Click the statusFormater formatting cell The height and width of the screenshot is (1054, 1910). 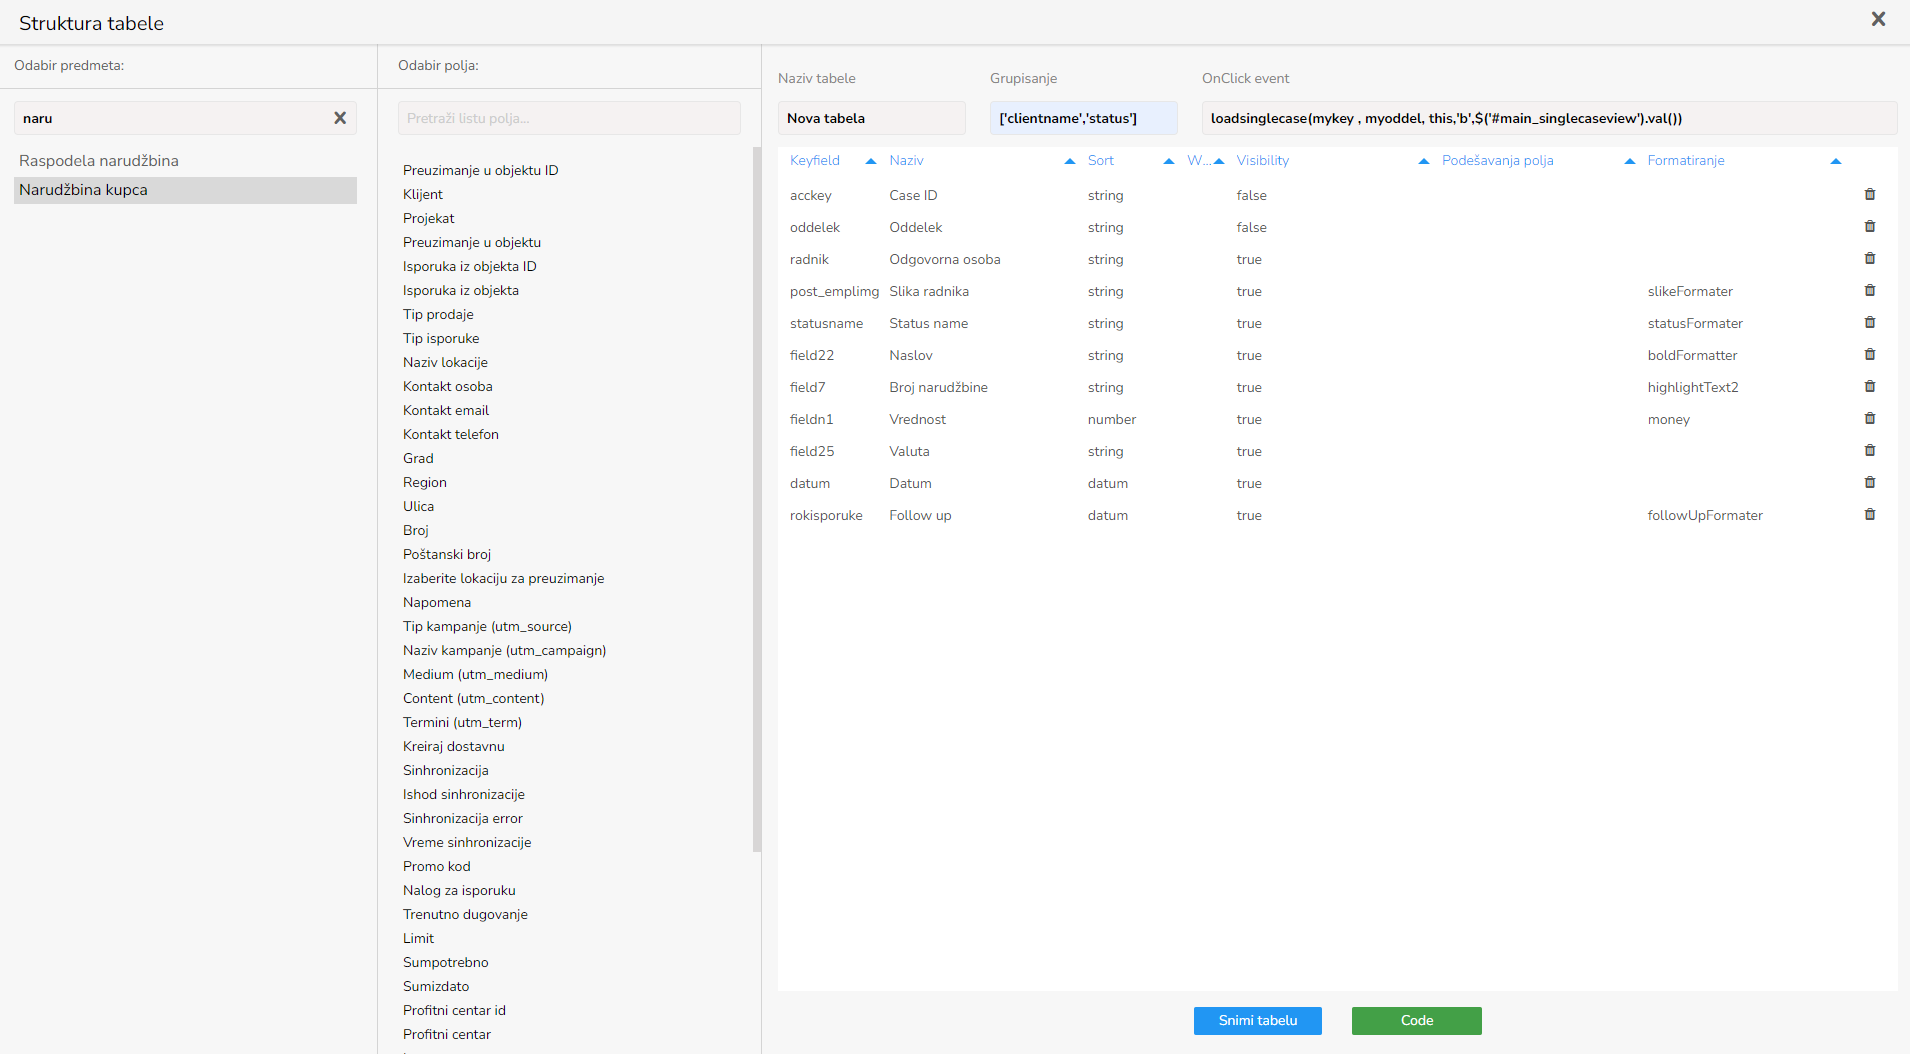(x=1695, y=324)
